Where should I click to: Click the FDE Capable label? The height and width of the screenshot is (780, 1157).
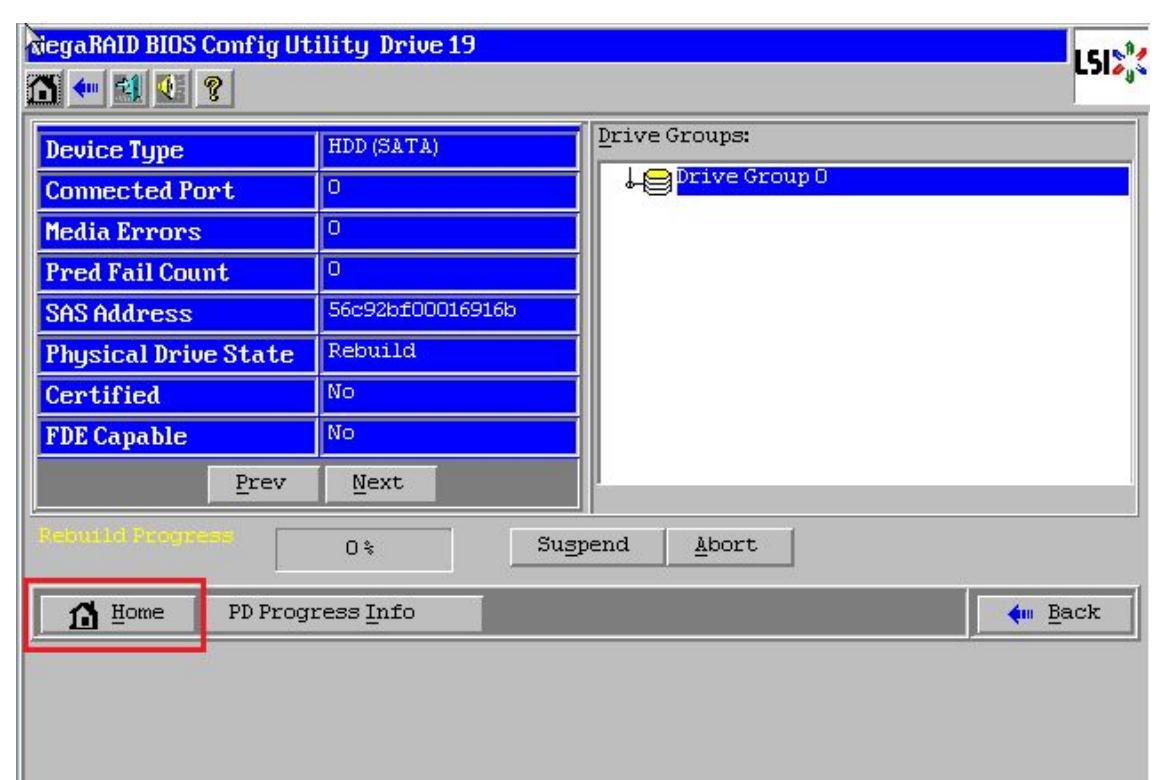tap(116, 437)
